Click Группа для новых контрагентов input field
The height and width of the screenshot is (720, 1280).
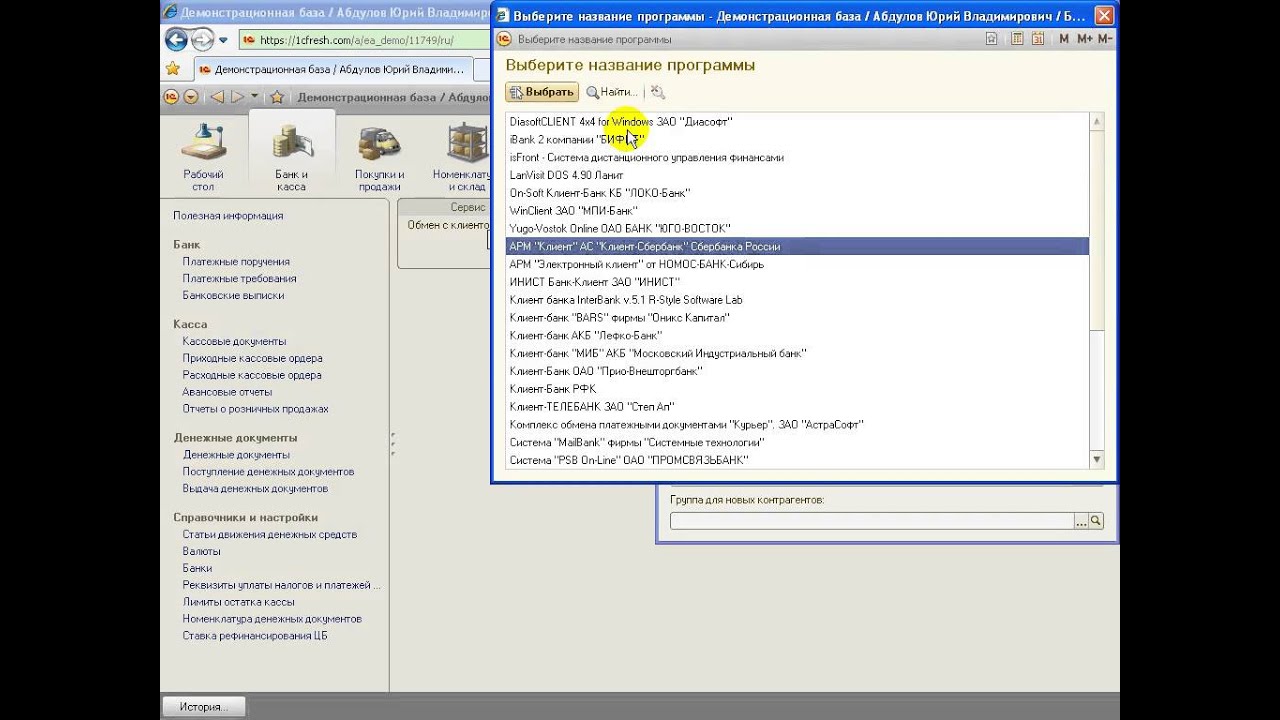click(x=871, y=521)
